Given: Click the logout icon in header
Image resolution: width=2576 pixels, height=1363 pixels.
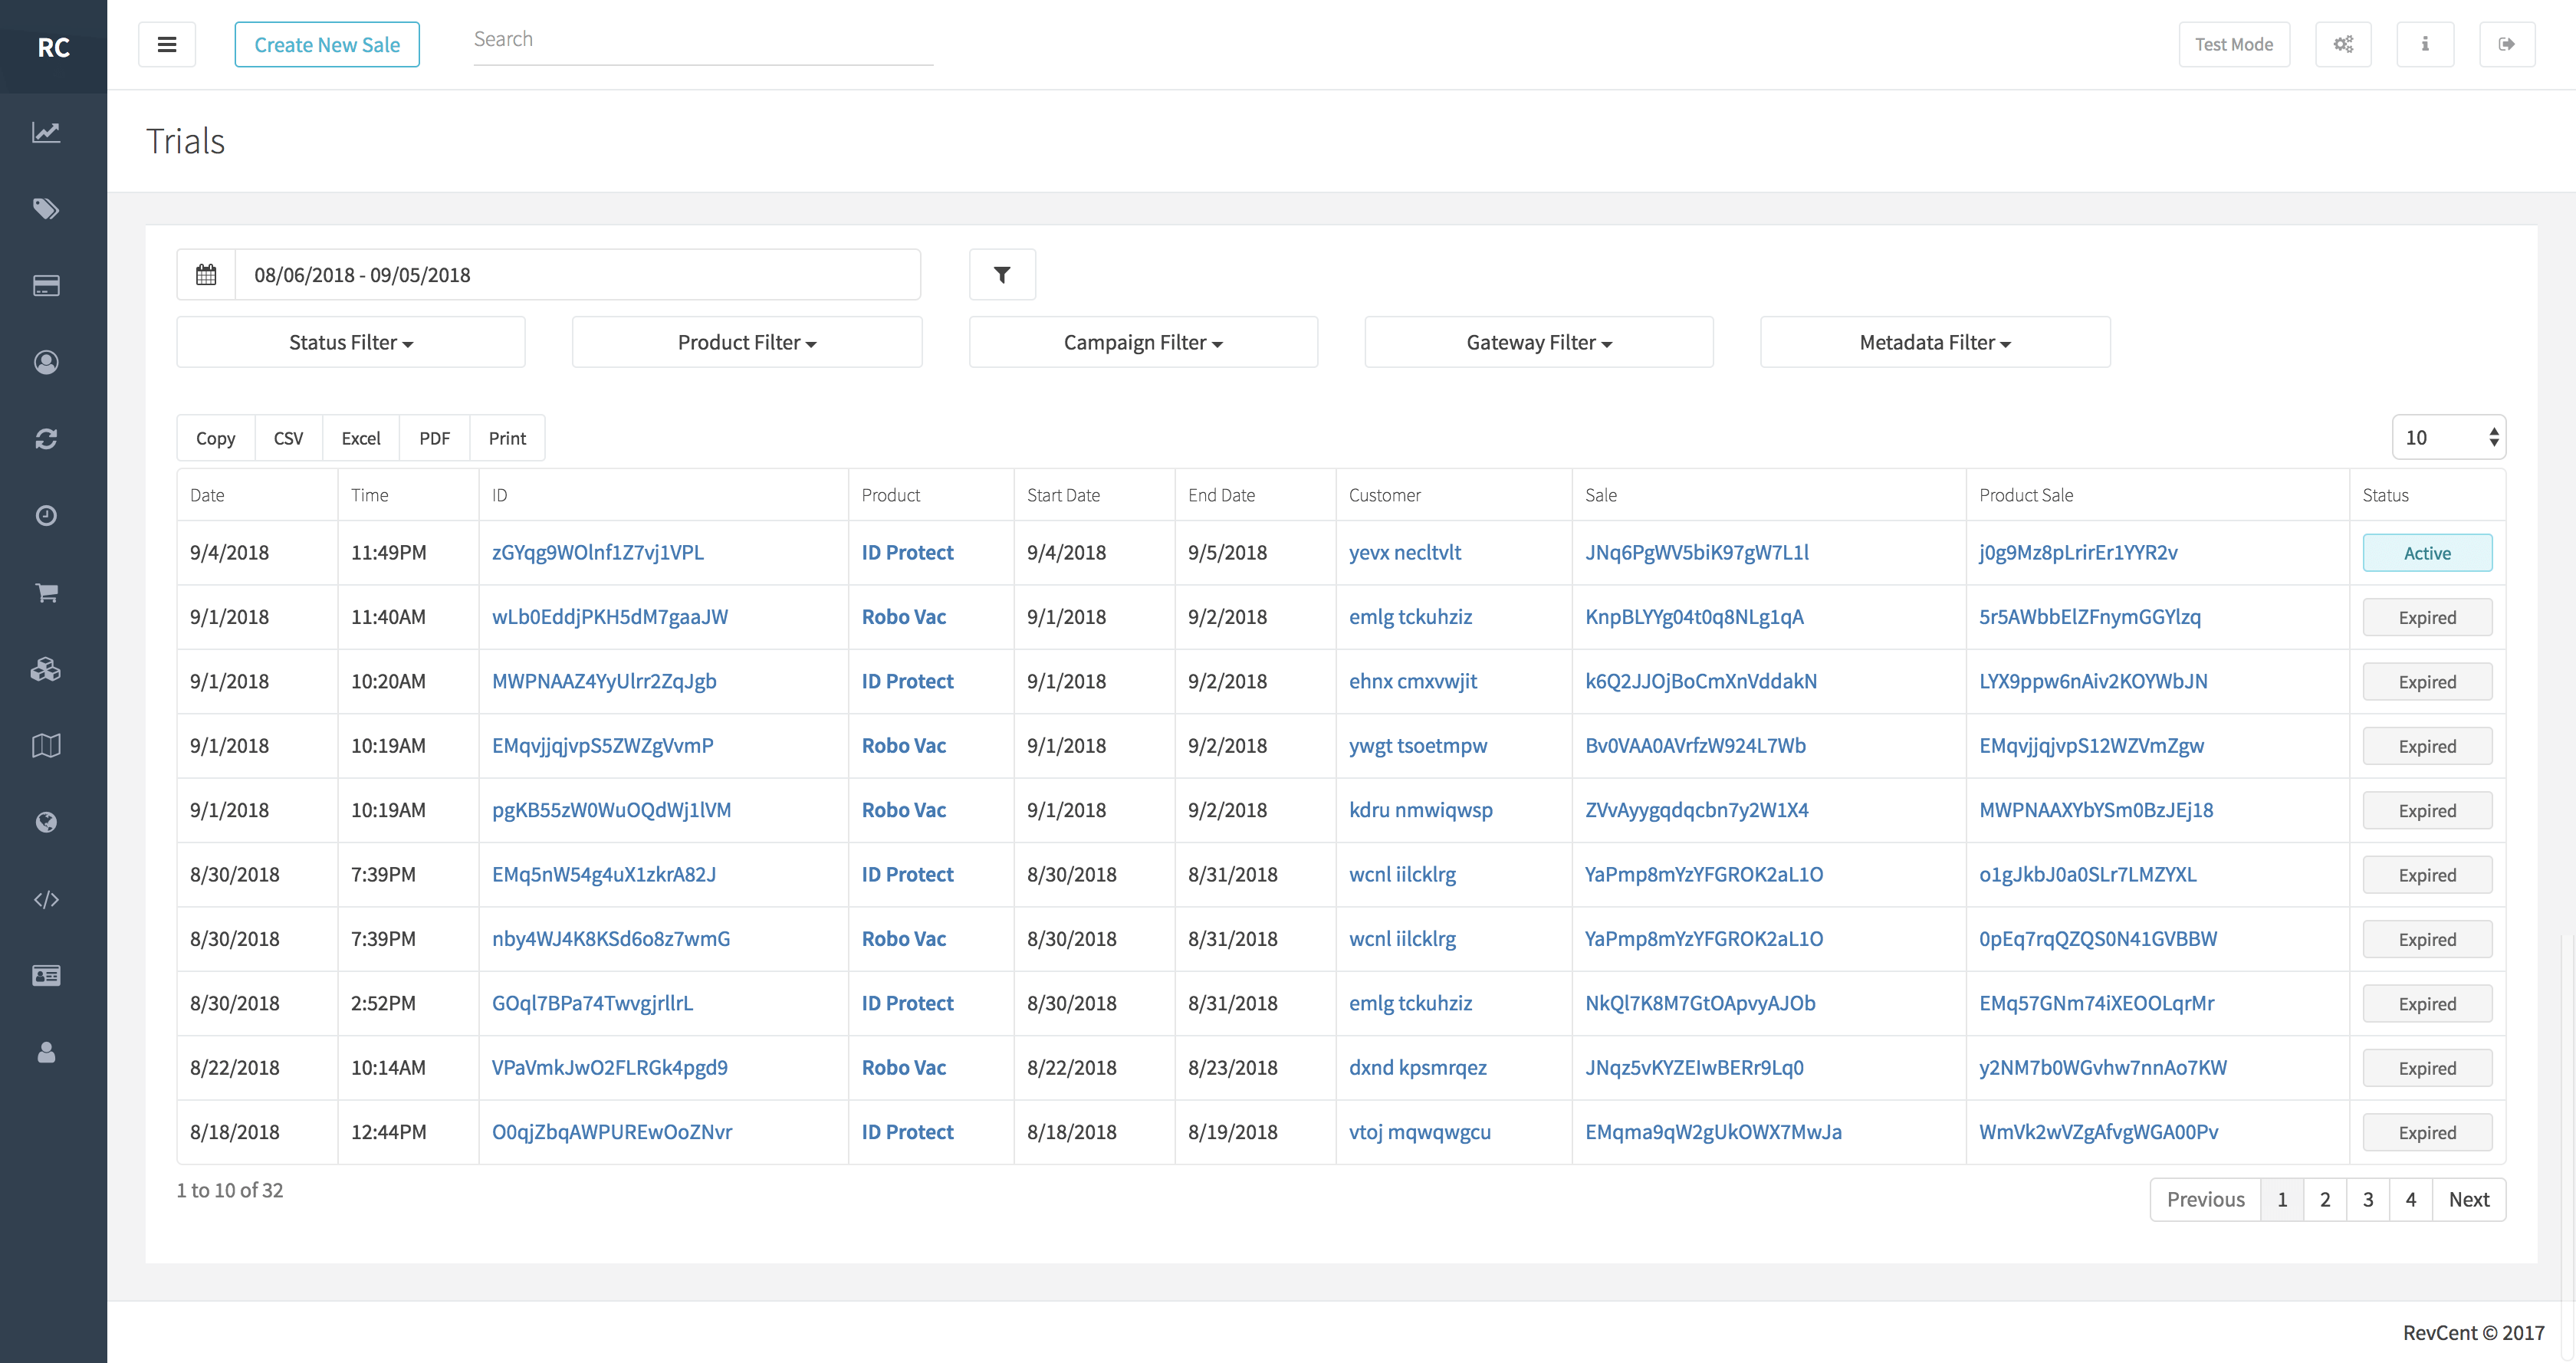Looking at the screenshot, I should [2506, 44].
